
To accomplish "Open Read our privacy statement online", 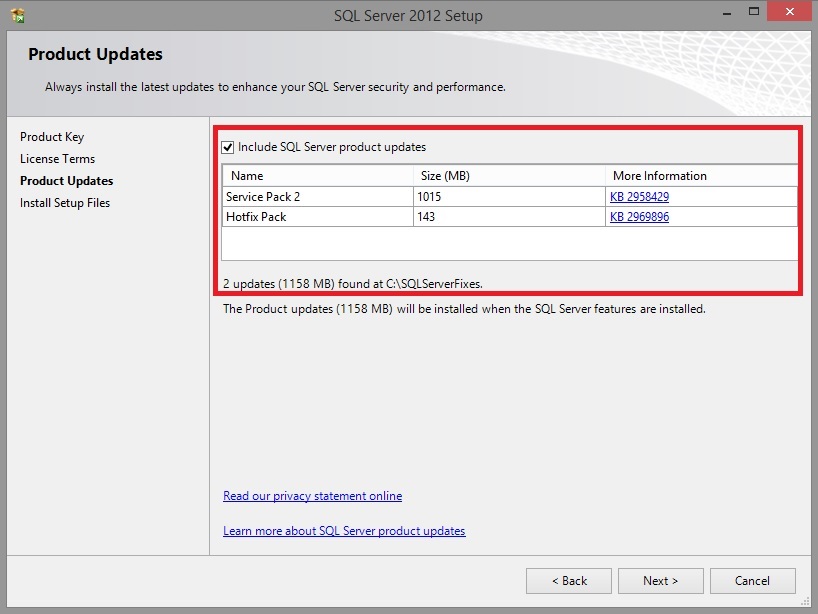I will point(312,496).
